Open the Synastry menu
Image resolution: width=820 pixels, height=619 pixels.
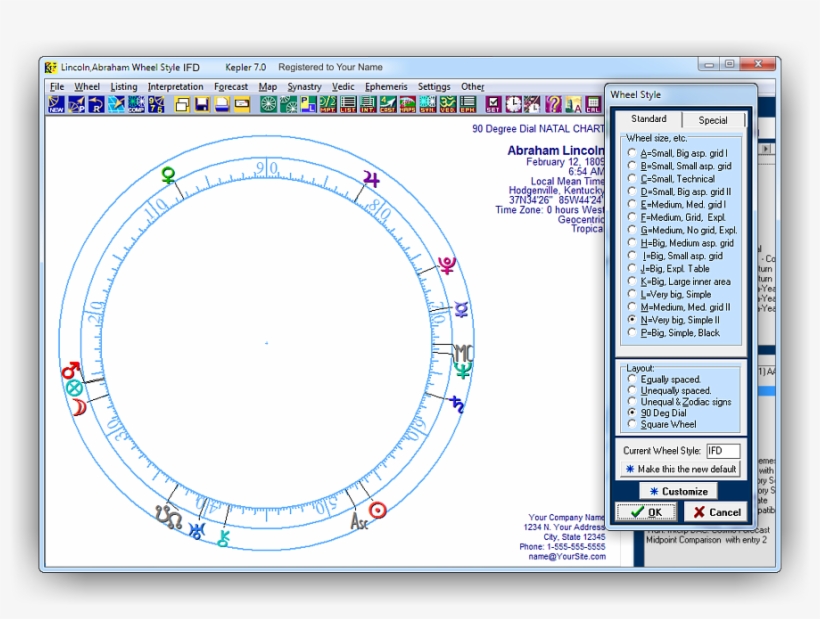pyautogui.click(x=304, y=87)
